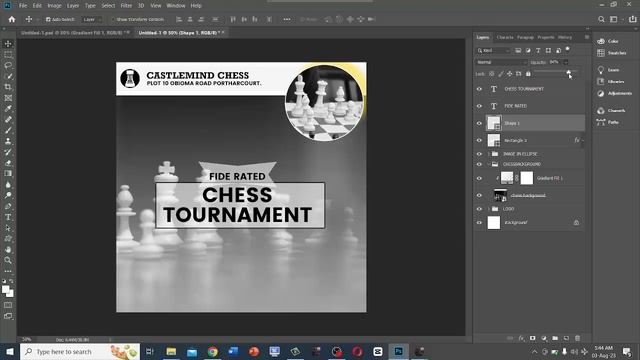Open the Window menu
This screenshot has width=640, height=360.
click(176, 6)
